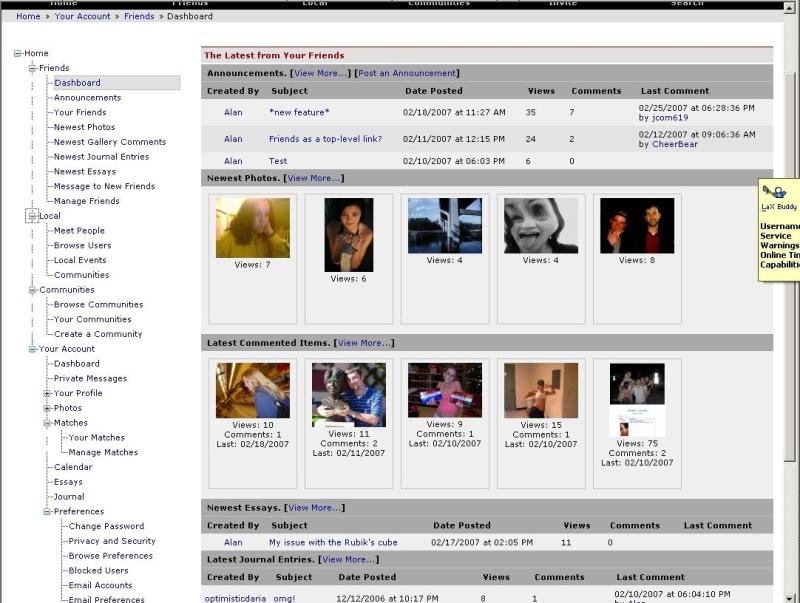This screenshot has height=603, width=800.
Task: Open Manage Friends in the tree
Action: click(87, 201)
